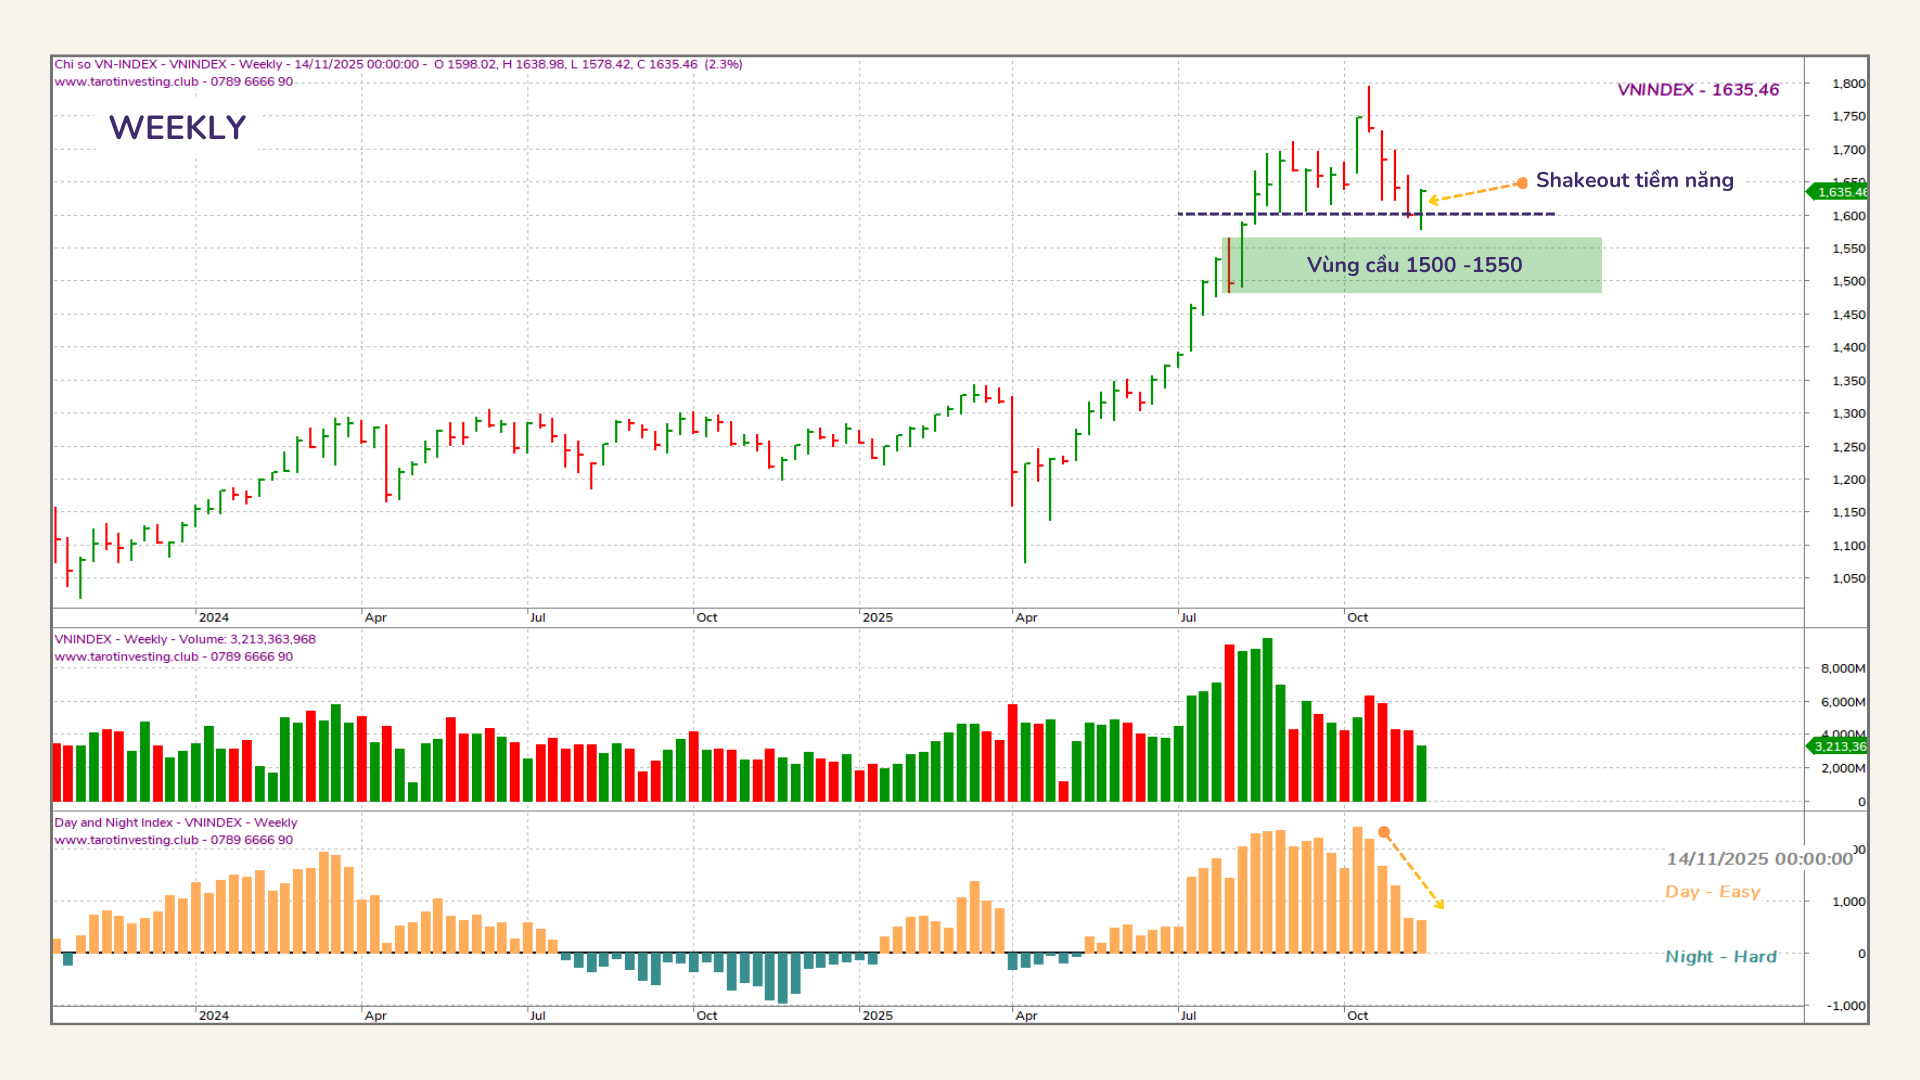Image resolution: width=1920 pixels, height=1080 pixels.
Task: Click 'VNINDEX - 1635.46' header label
Action: click(1697, 90)
